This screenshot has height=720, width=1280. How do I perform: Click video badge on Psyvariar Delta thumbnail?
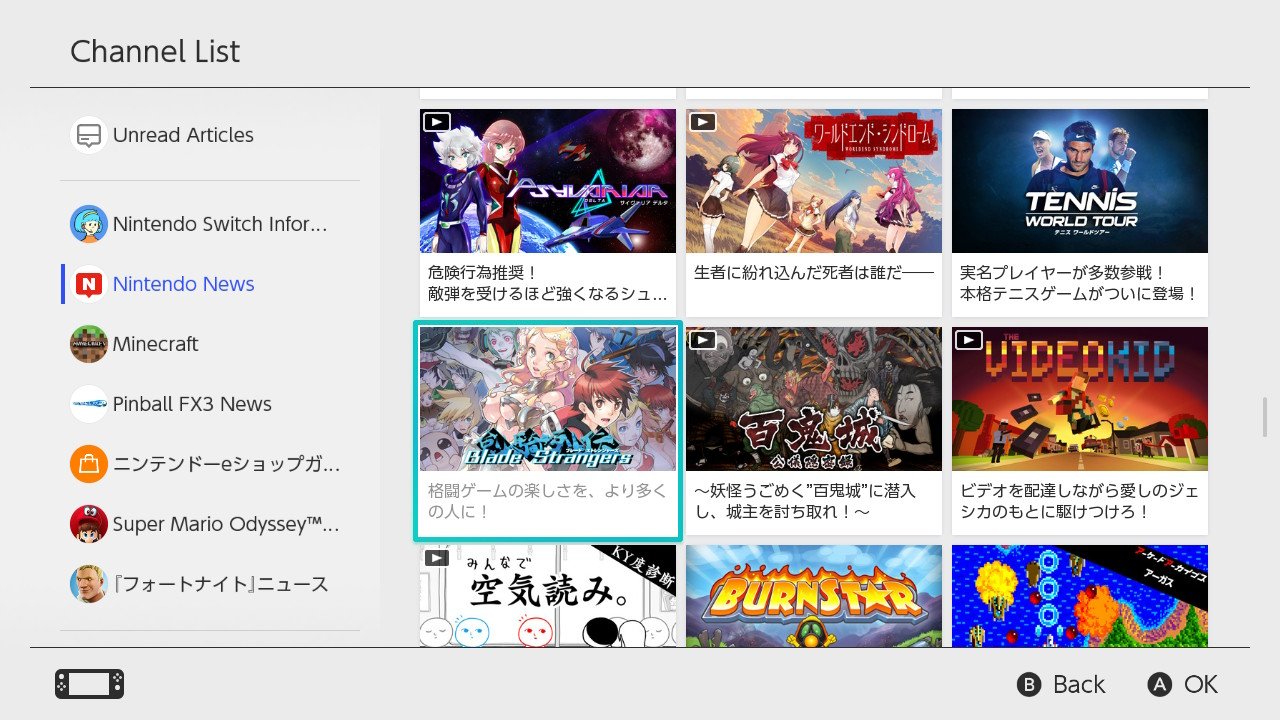click(437, 121)
